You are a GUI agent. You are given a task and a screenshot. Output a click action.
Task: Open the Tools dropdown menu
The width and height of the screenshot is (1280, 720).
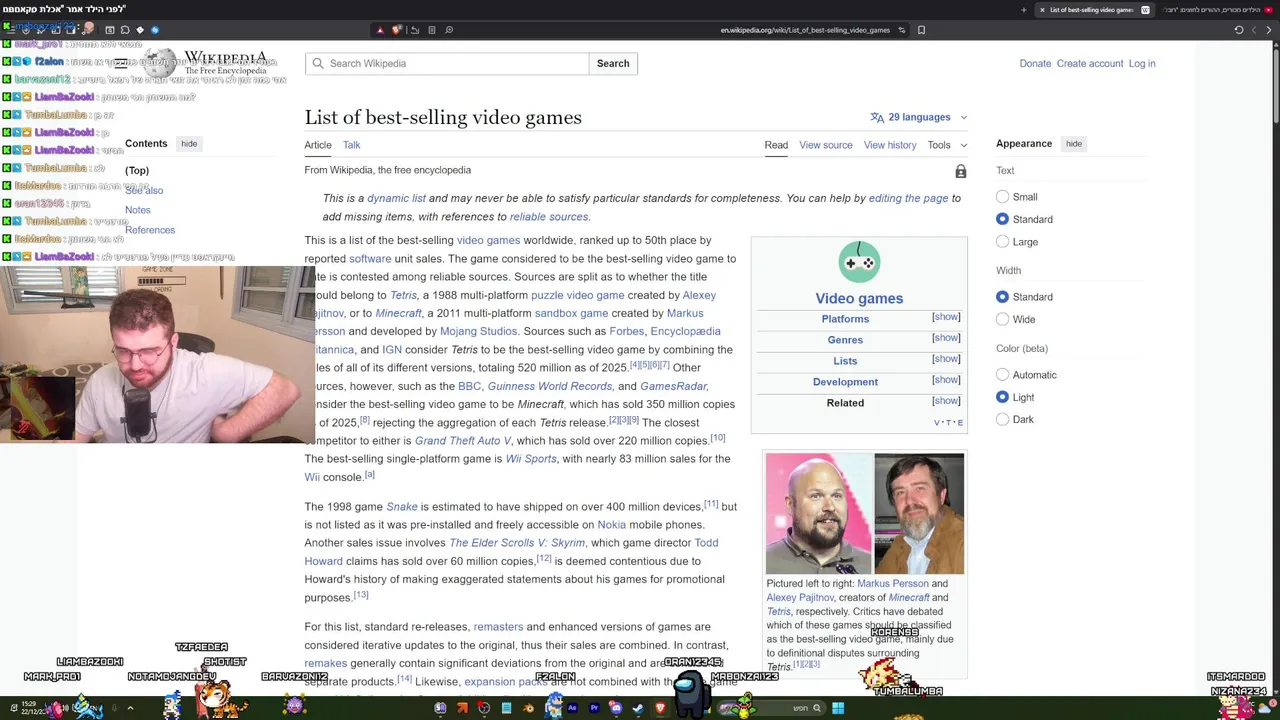pyautogui.click(x=945, y=145)
